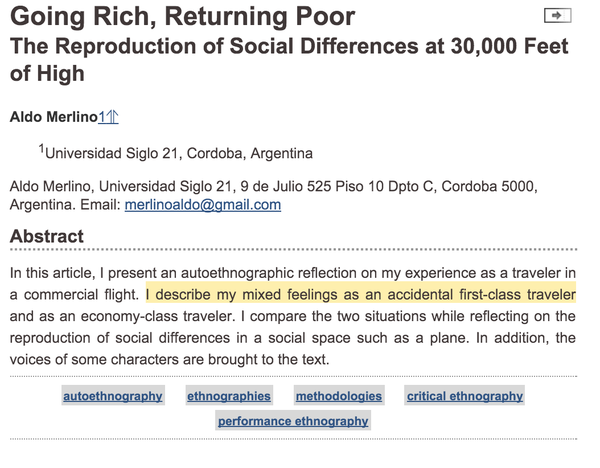Click the yellow highlighted sentence in the abstract
Image resolution: width=600 pixels, height=468 pixels.
[361, 294]
